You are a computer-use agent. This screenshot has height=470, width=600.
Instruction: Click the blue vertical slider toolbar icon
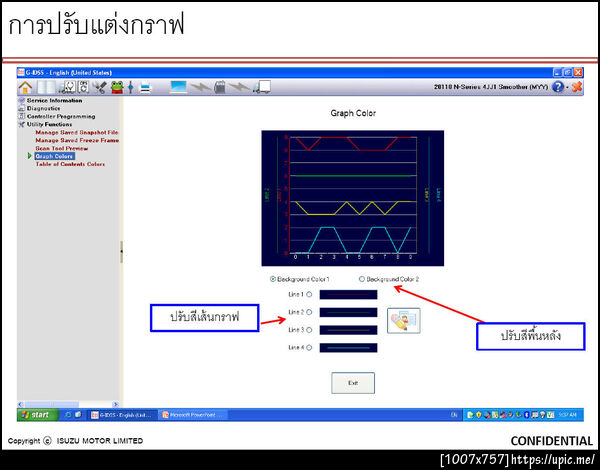(130, 88)
